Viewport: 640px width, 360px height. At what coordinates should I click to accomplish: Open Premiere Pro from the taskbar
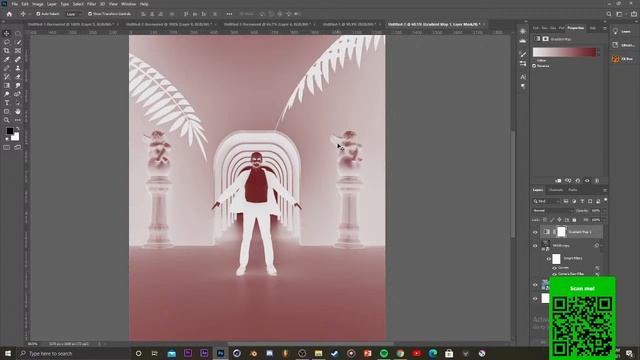coord(188,353)
